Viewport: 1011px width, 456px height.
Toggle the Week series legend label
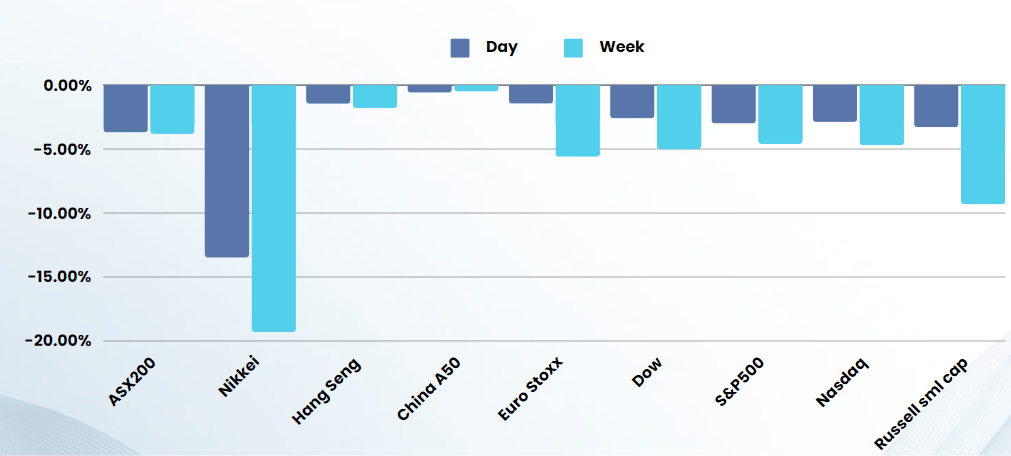[x=621, y=47]
